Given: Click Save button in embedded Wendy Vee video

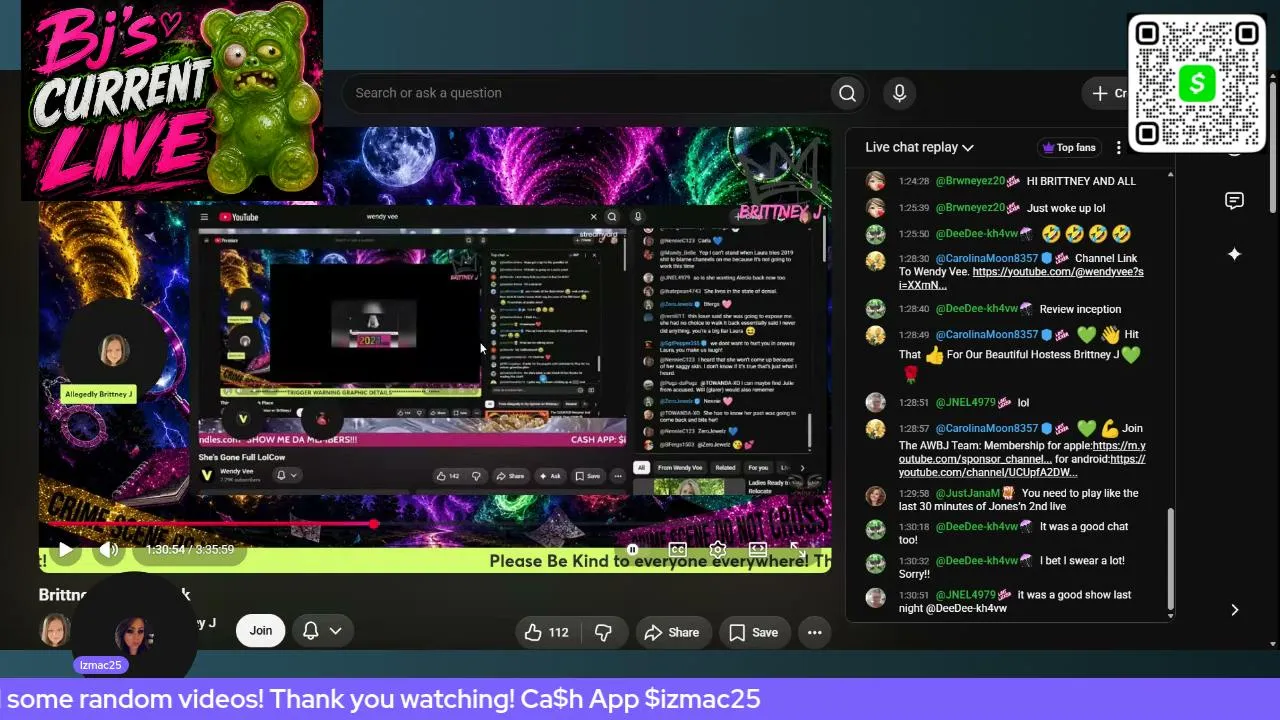Looking at the screenshot, I should click(587, 476).
